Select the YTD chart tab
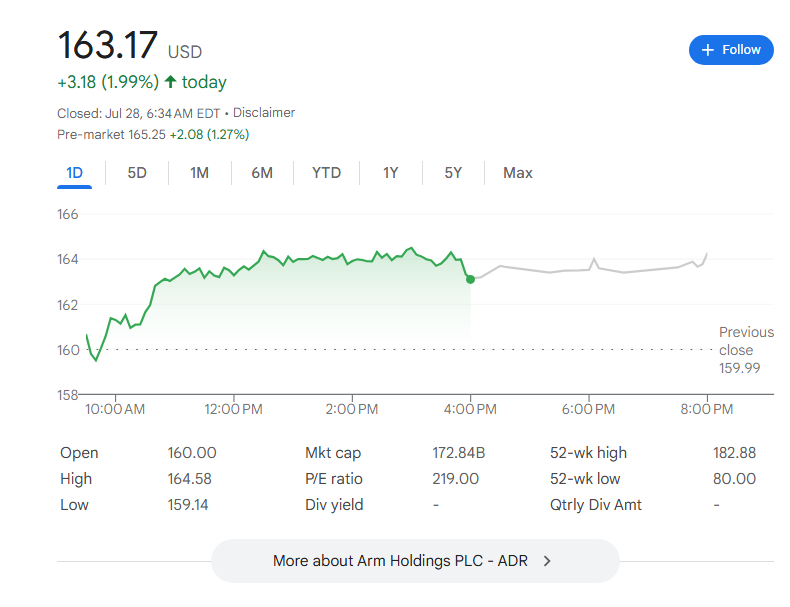This screenshot has width=790, height=607. click(326, 173)
